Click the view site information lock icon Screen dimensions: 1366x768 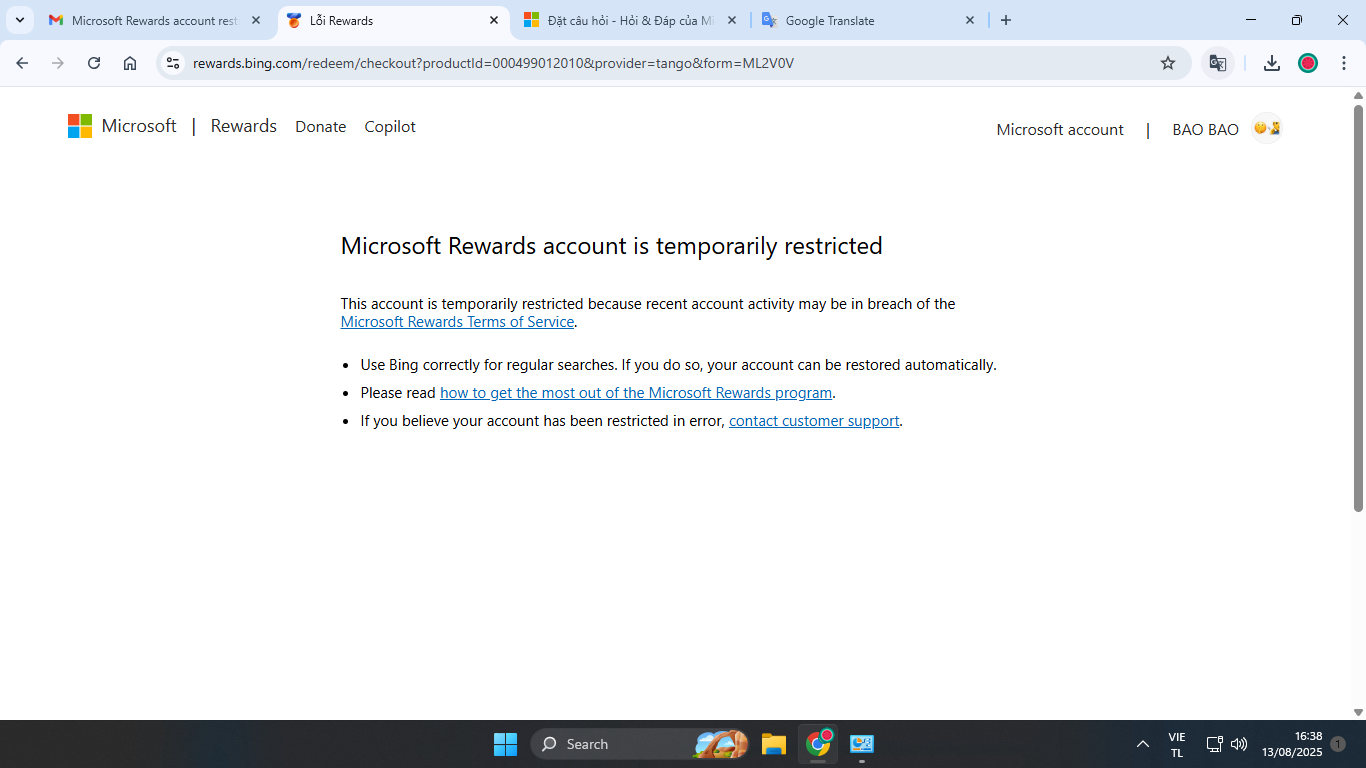click(x=173, y=62)
